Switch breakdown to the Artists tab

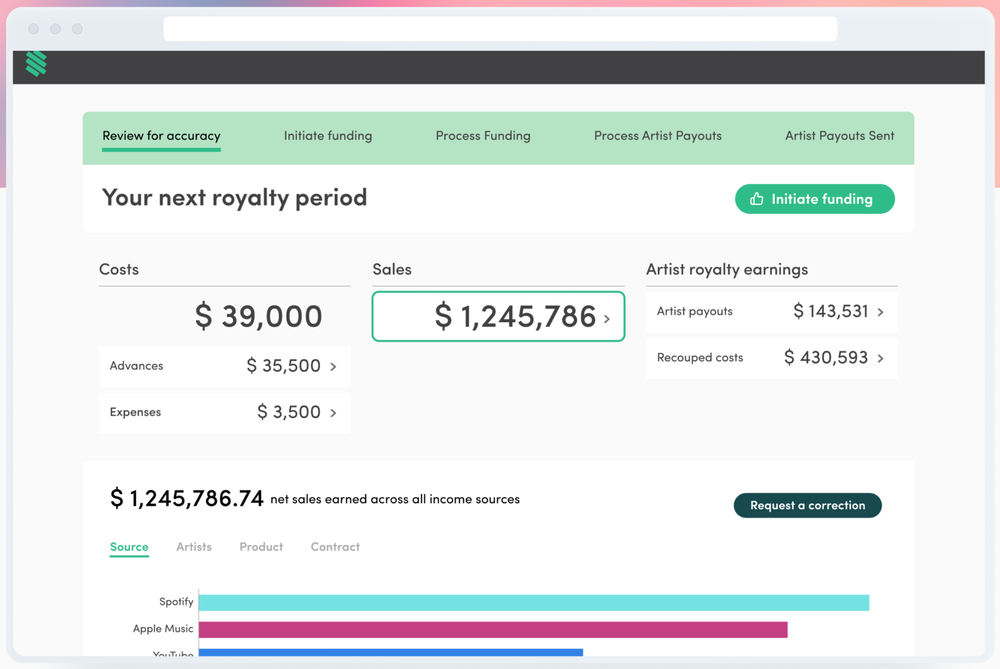194,547
